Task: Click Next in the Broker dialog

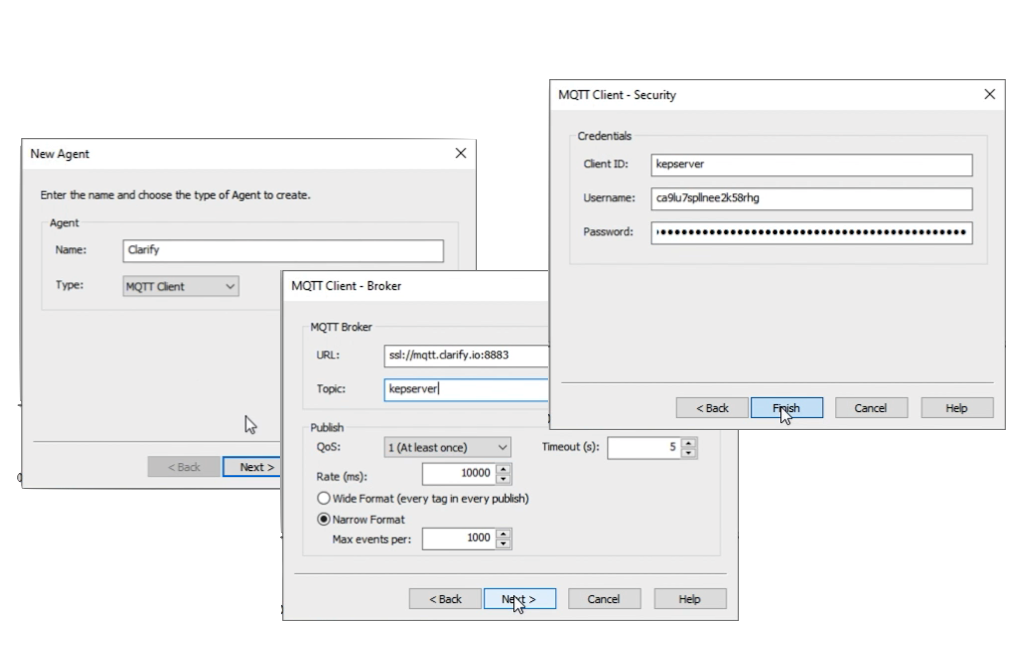Action: [519, 599]
